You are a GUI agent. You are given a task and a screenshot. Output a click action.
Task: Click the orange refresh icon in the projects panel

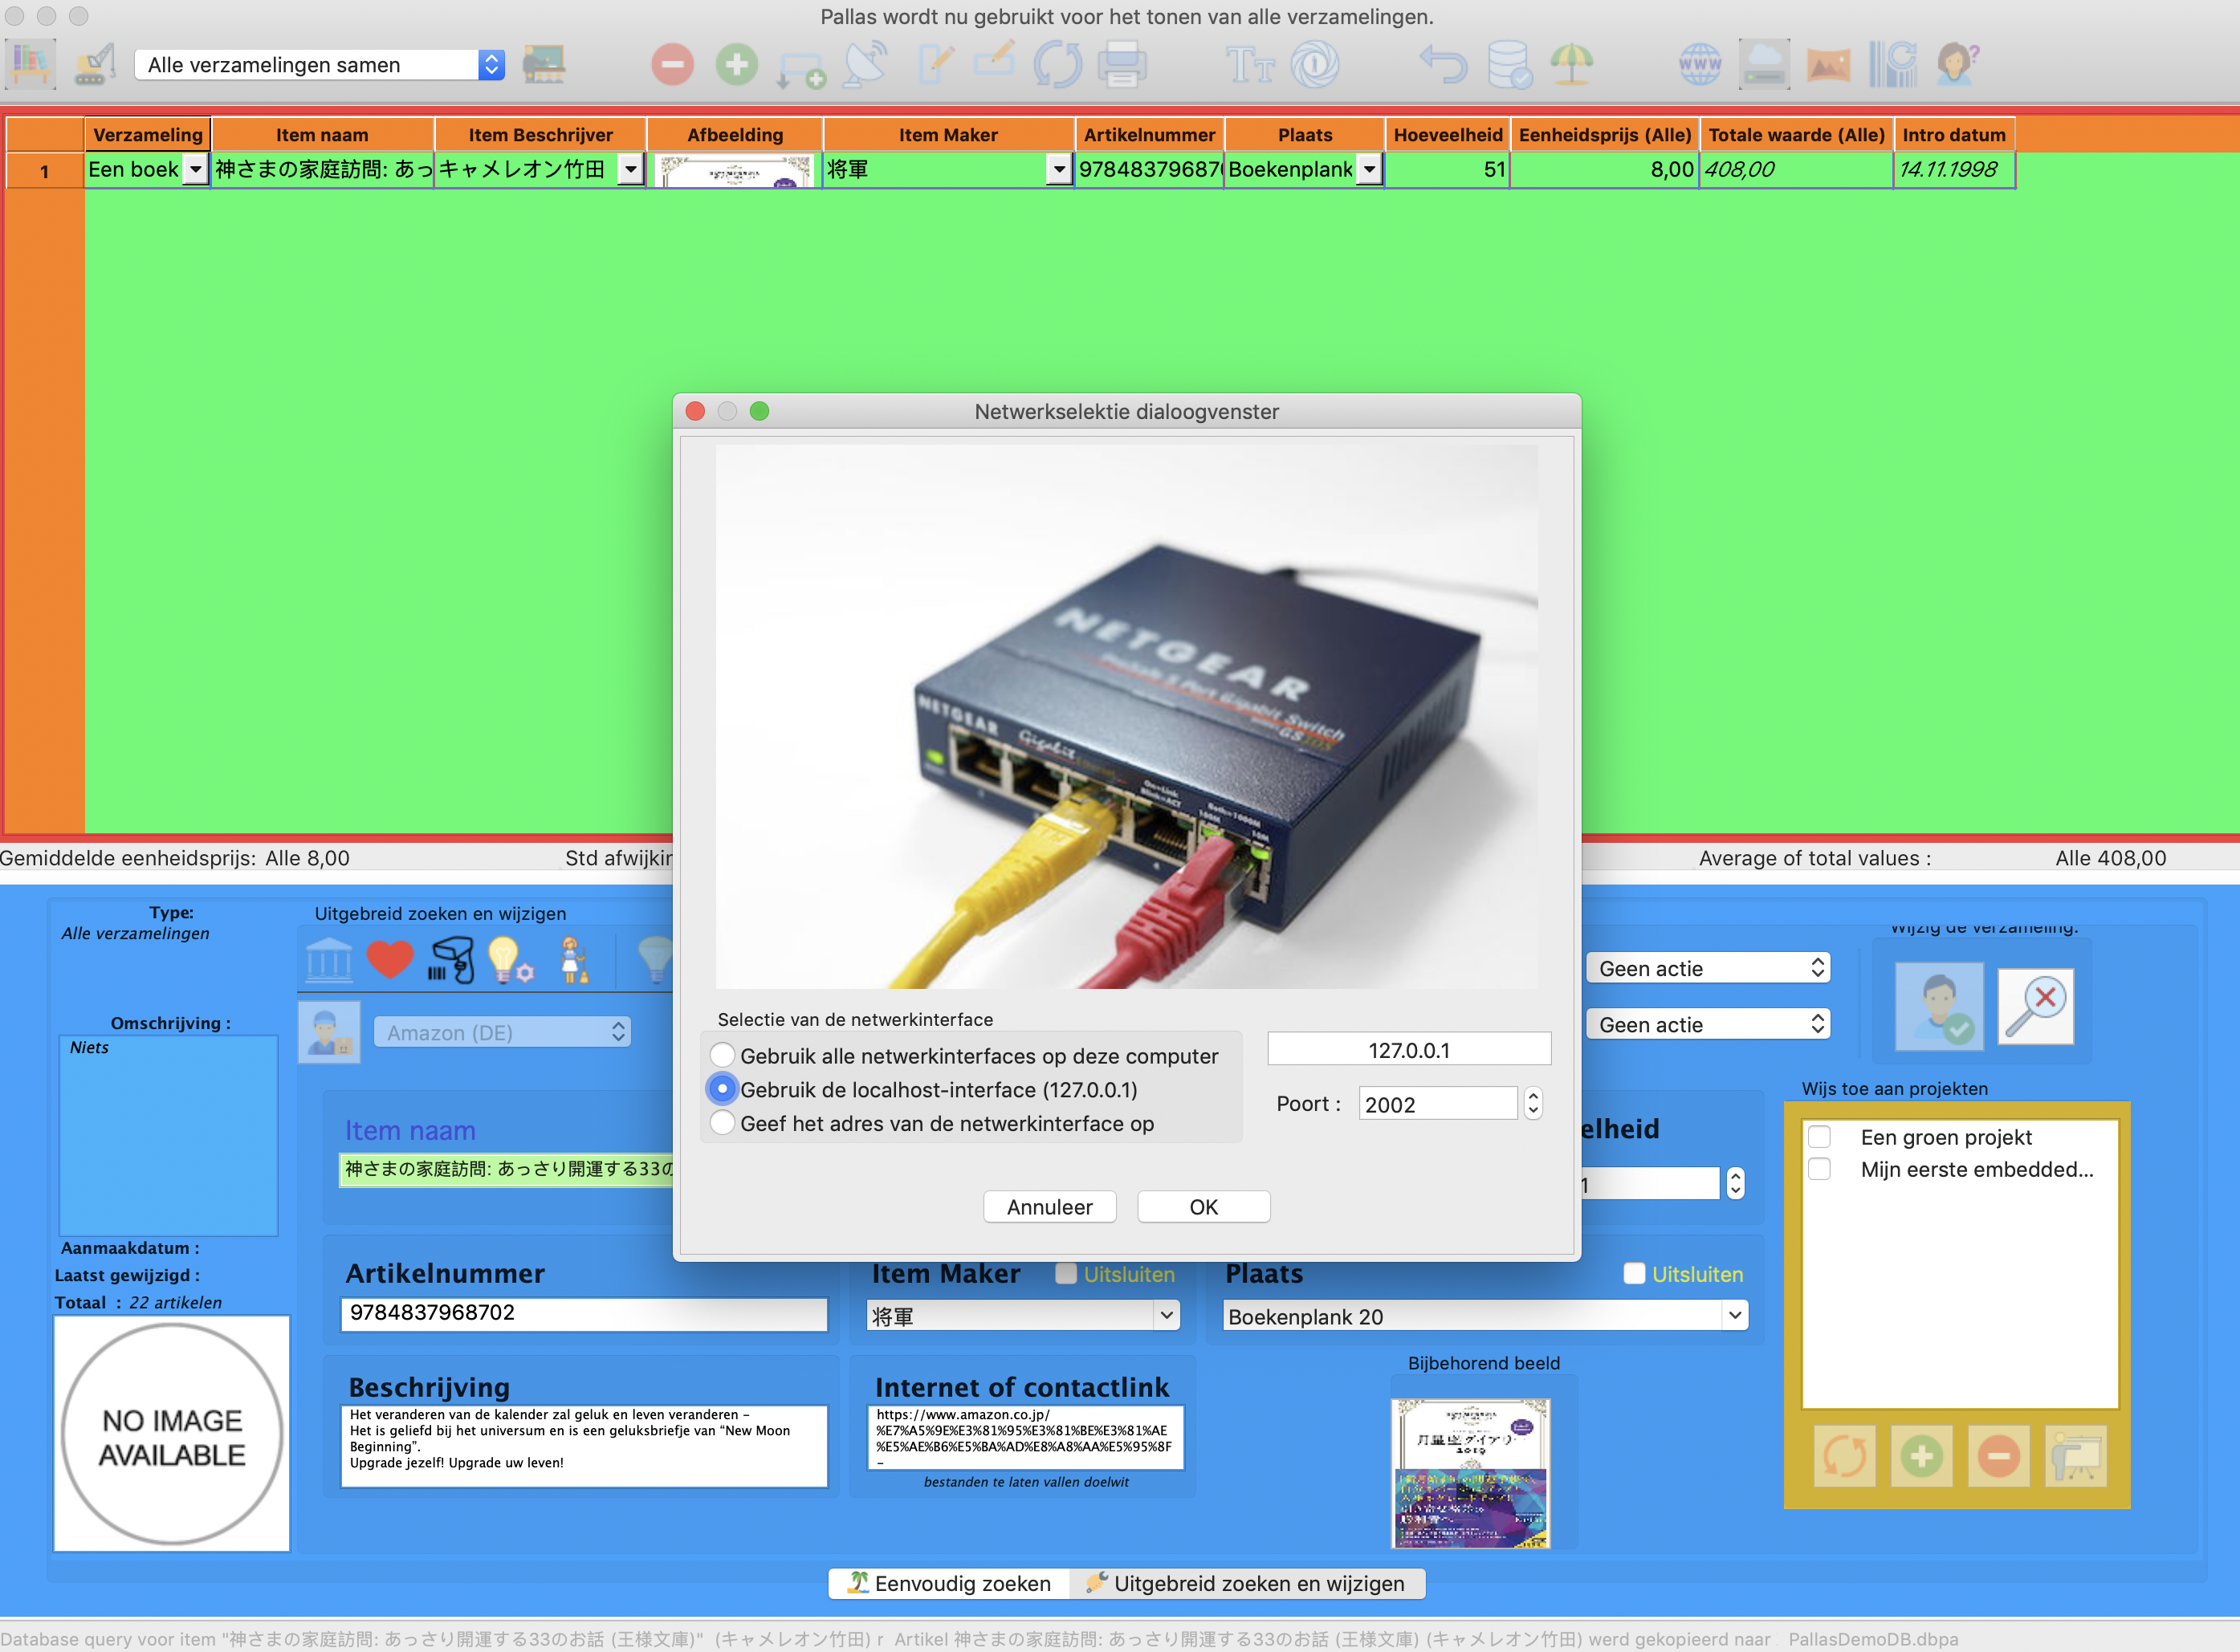tap(1844, 1456)
